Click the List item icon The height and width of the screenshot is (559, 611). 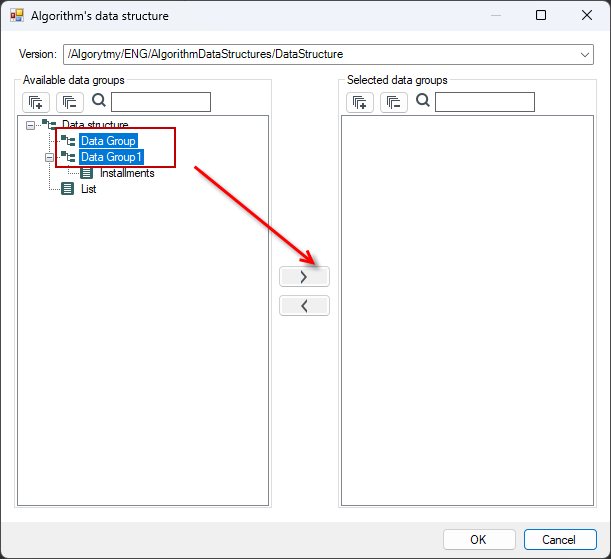[68, 189]
